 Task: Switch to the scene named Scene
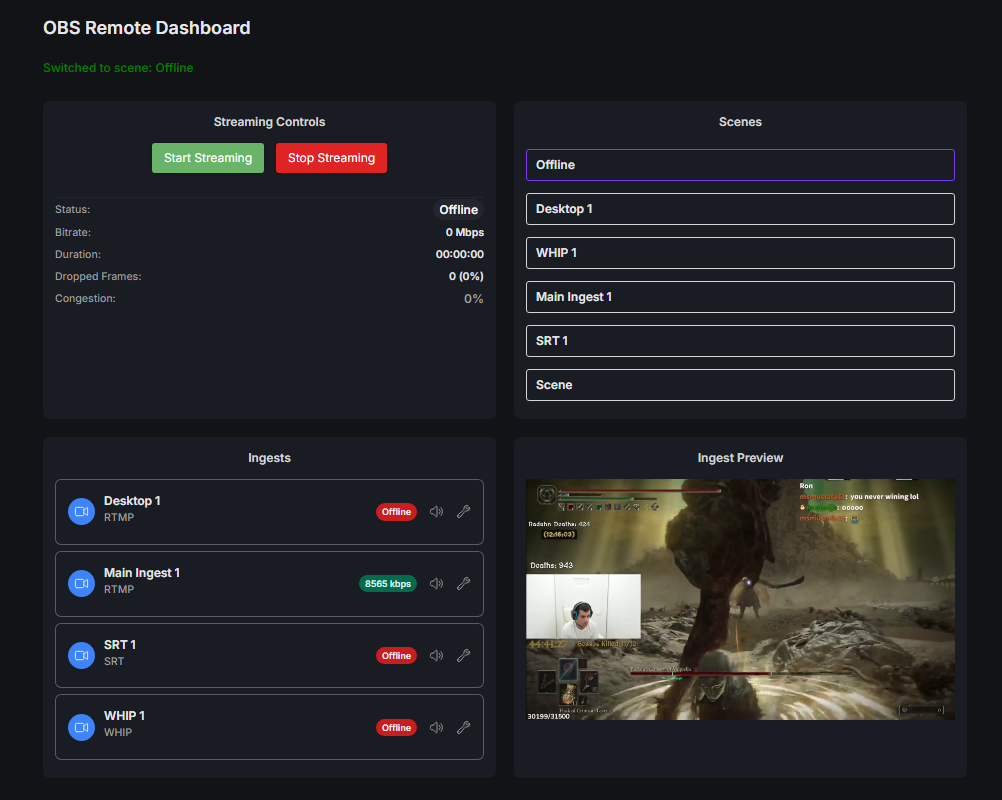click(740, 384)
